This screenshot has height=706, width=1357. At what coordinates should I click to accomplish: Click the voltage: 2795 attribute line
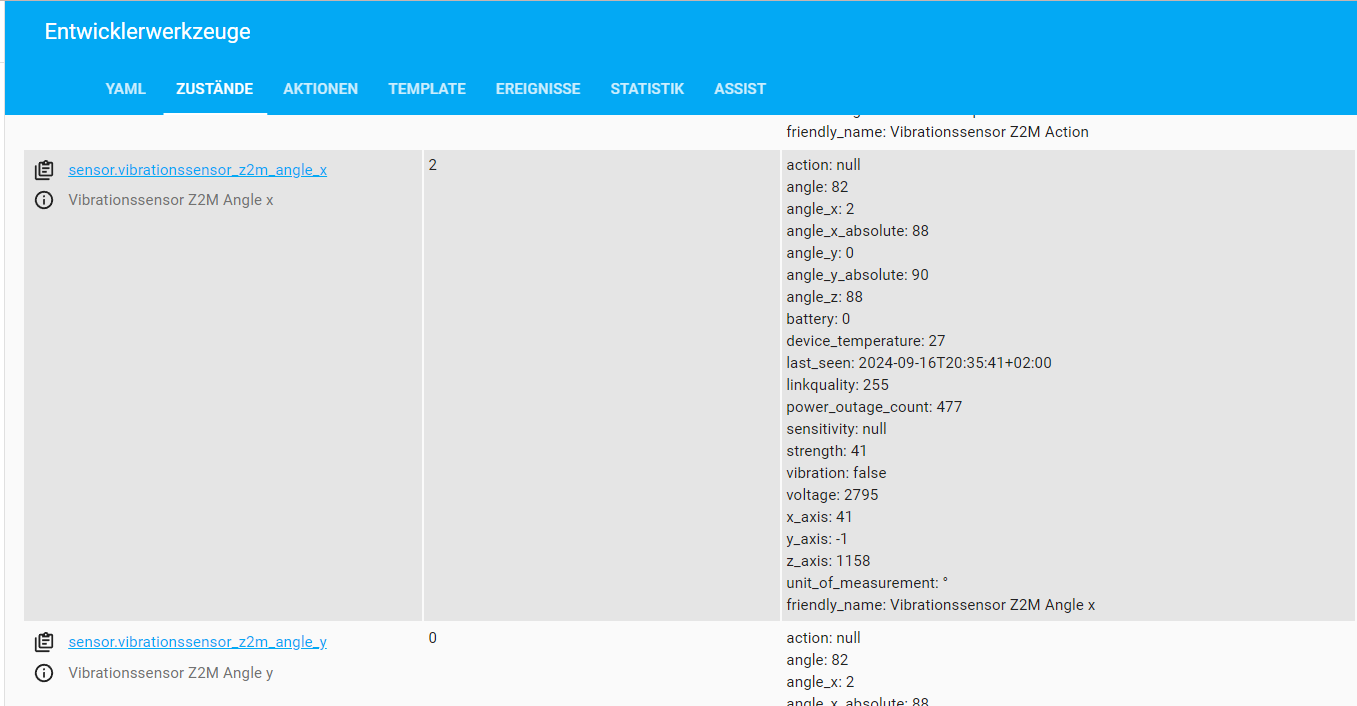[x=832, y=495]
